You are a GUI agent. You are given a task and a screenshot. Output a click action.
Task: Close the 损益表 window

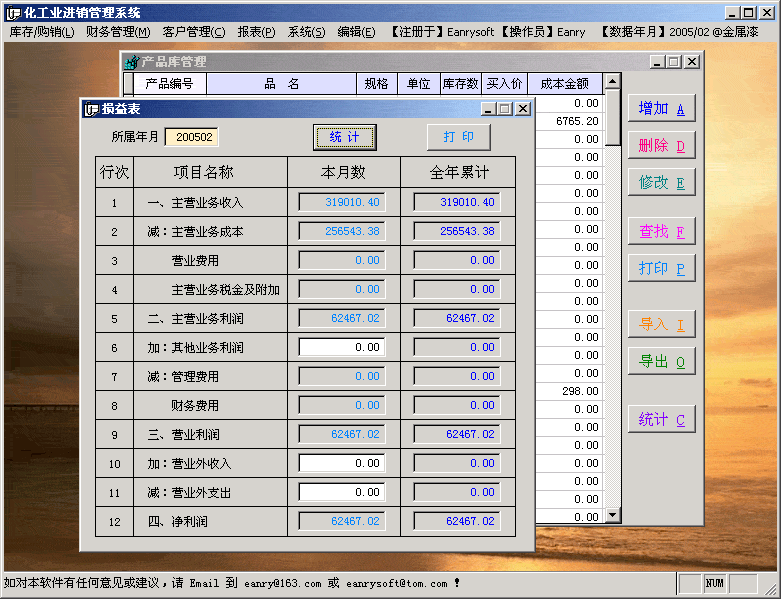(x=522, y=109)
